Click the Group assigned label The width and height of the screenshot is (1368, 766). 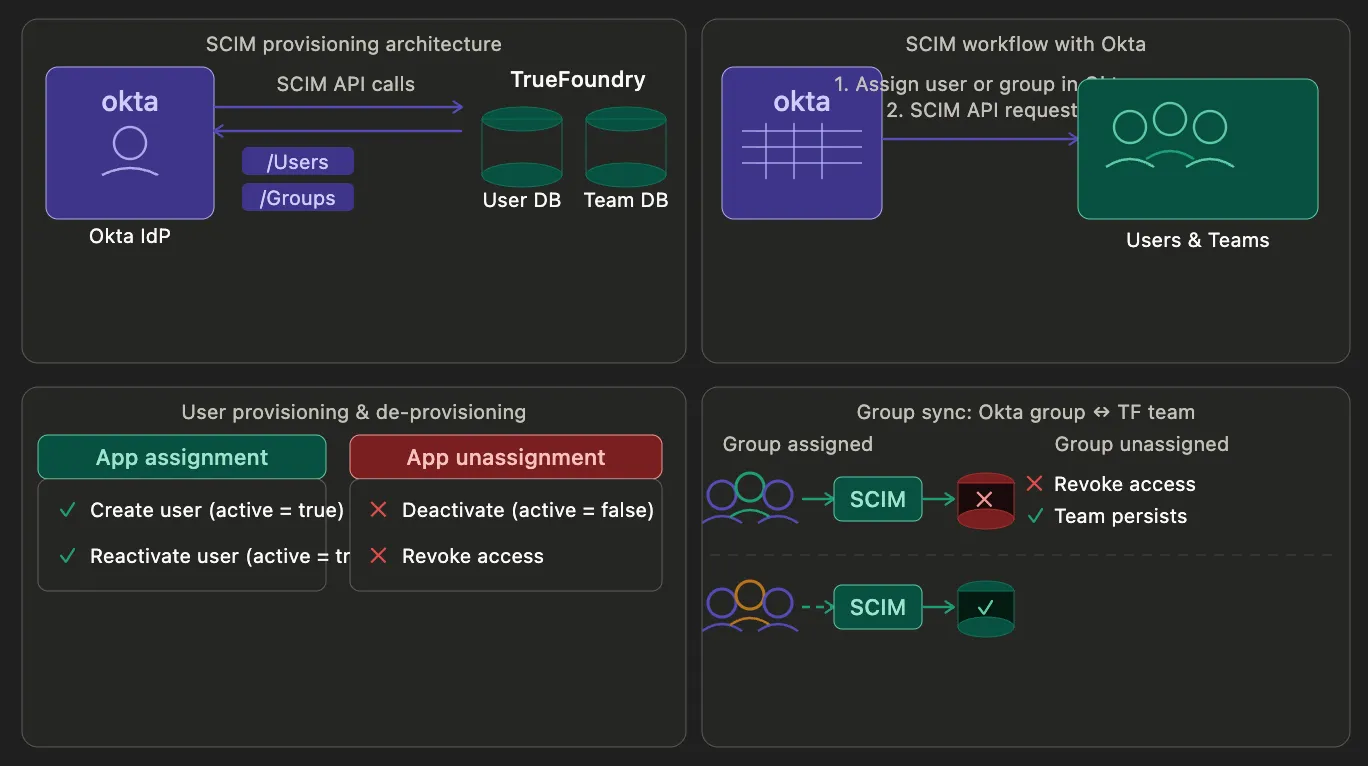[x=798, y=444]
